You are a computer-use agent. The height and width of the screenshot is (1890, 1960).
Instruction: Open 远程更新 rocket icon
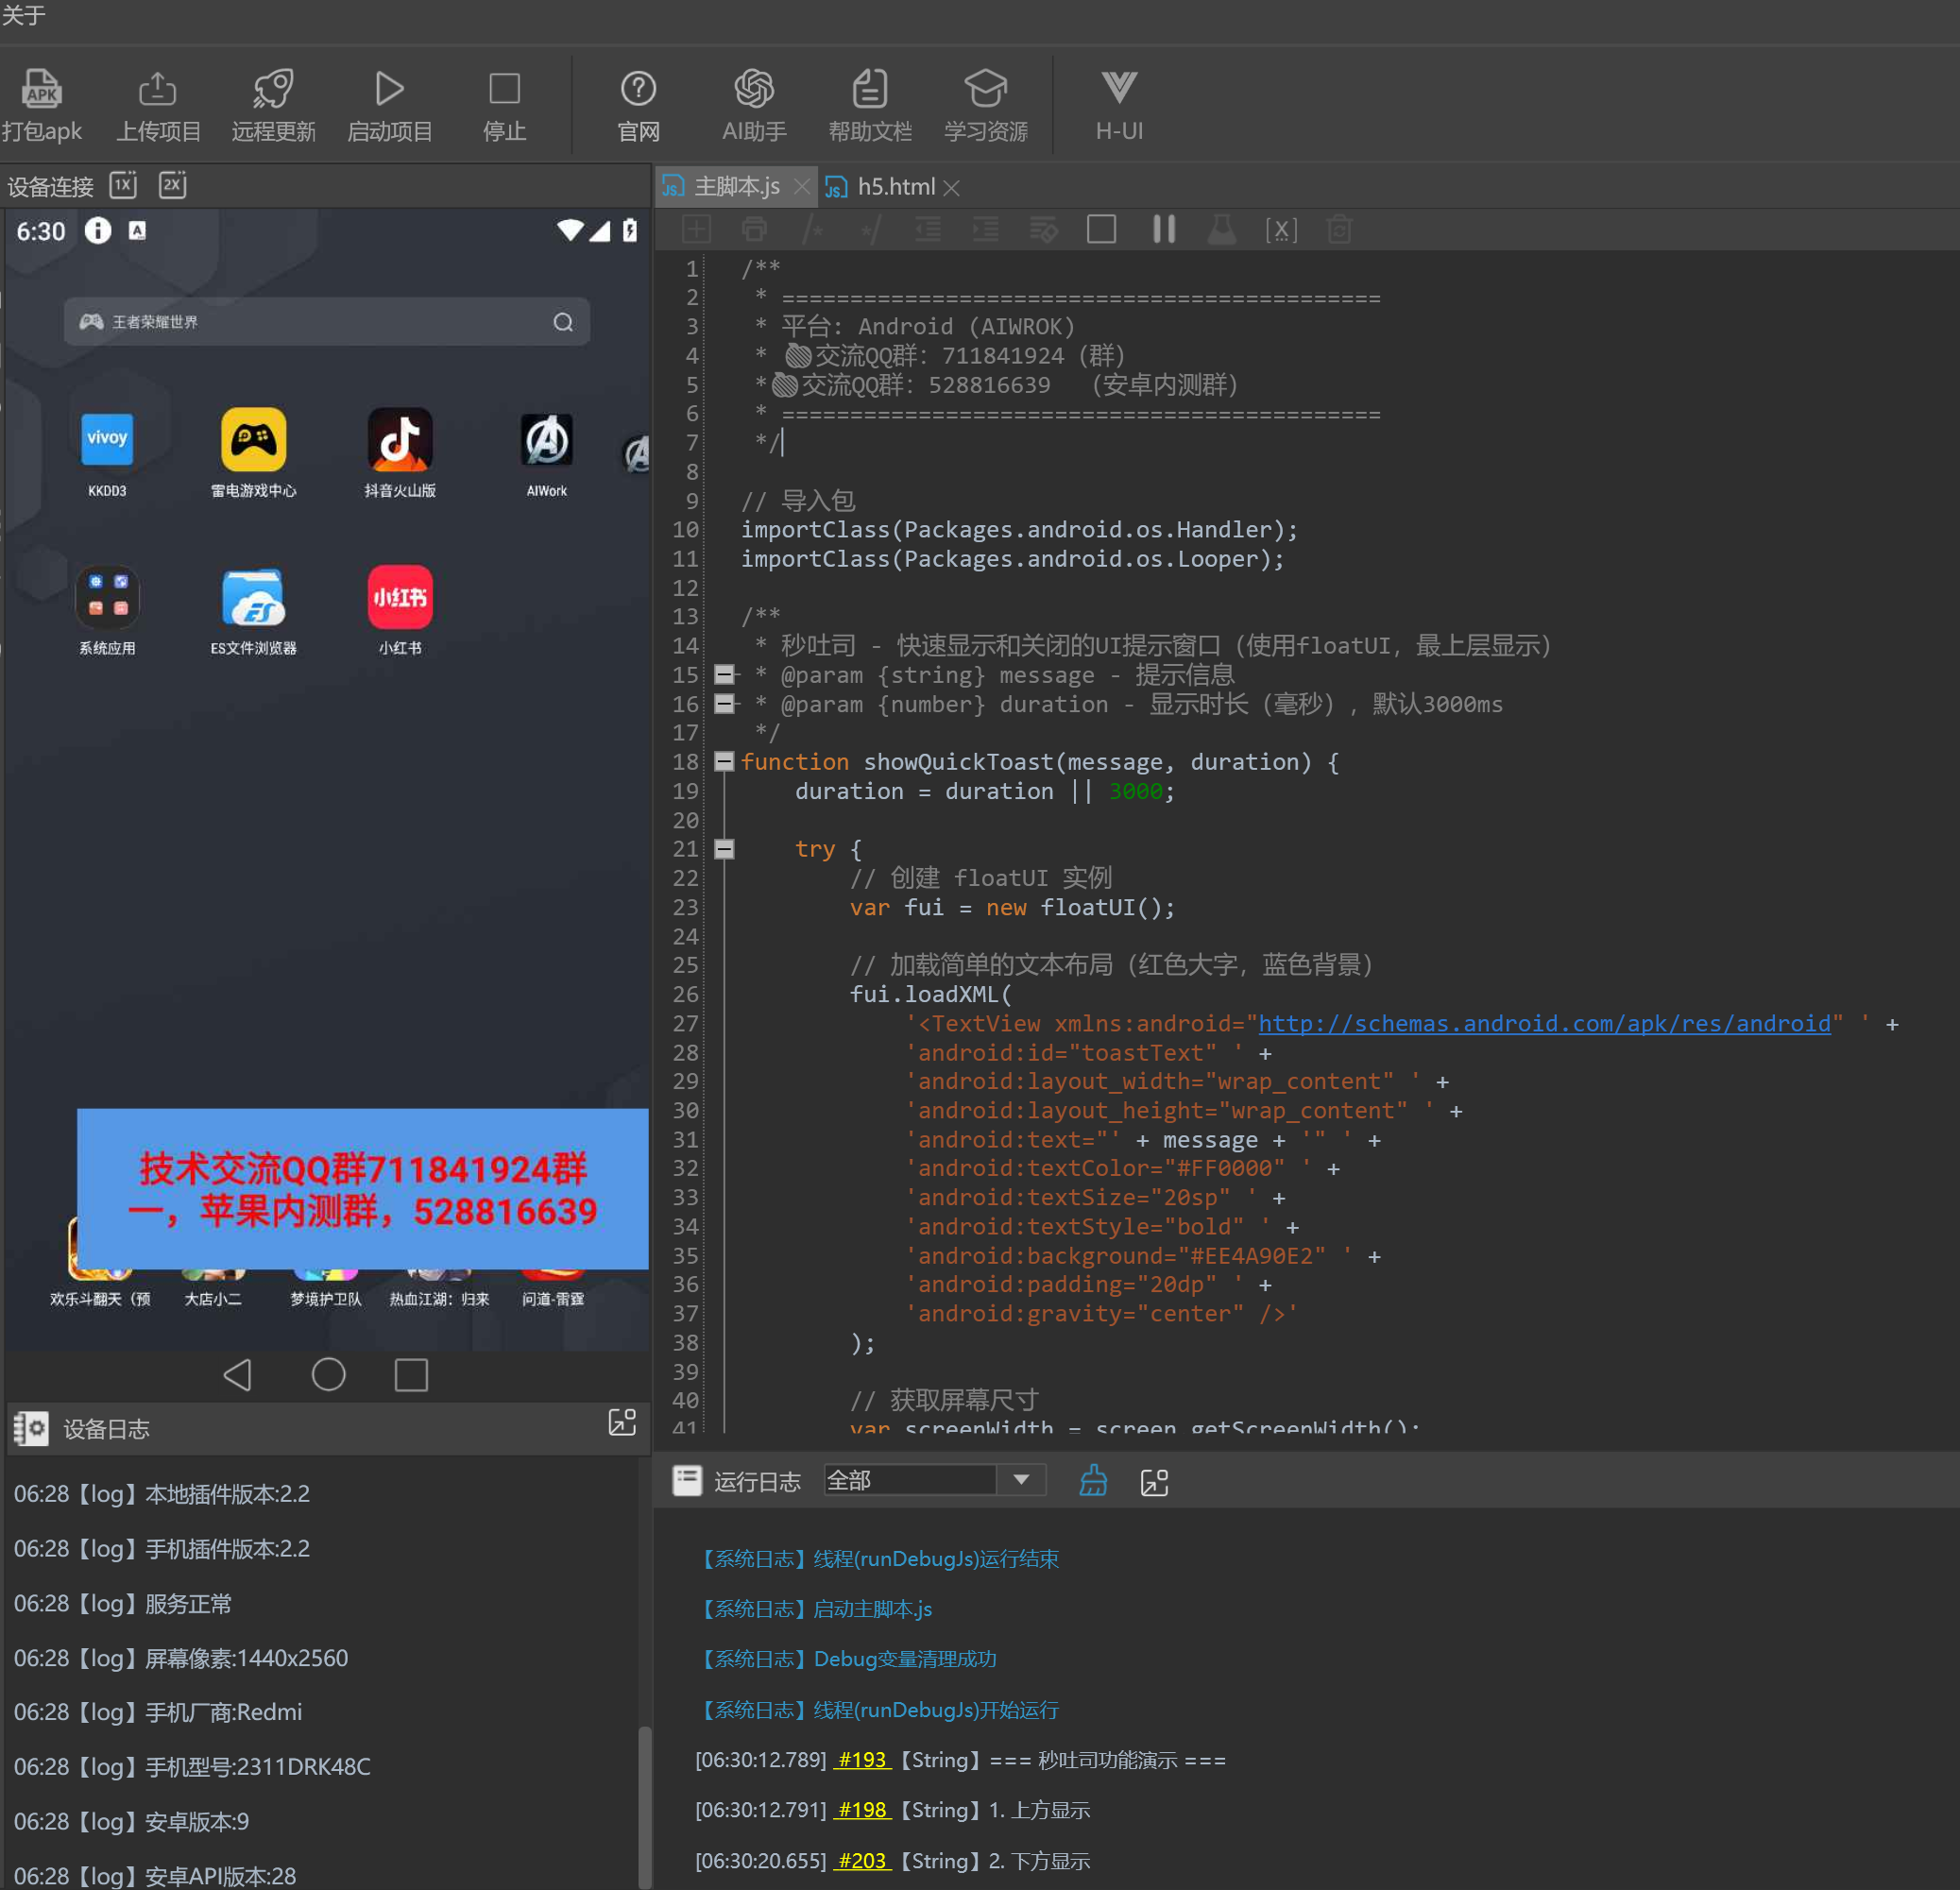[x=273, y=90]
